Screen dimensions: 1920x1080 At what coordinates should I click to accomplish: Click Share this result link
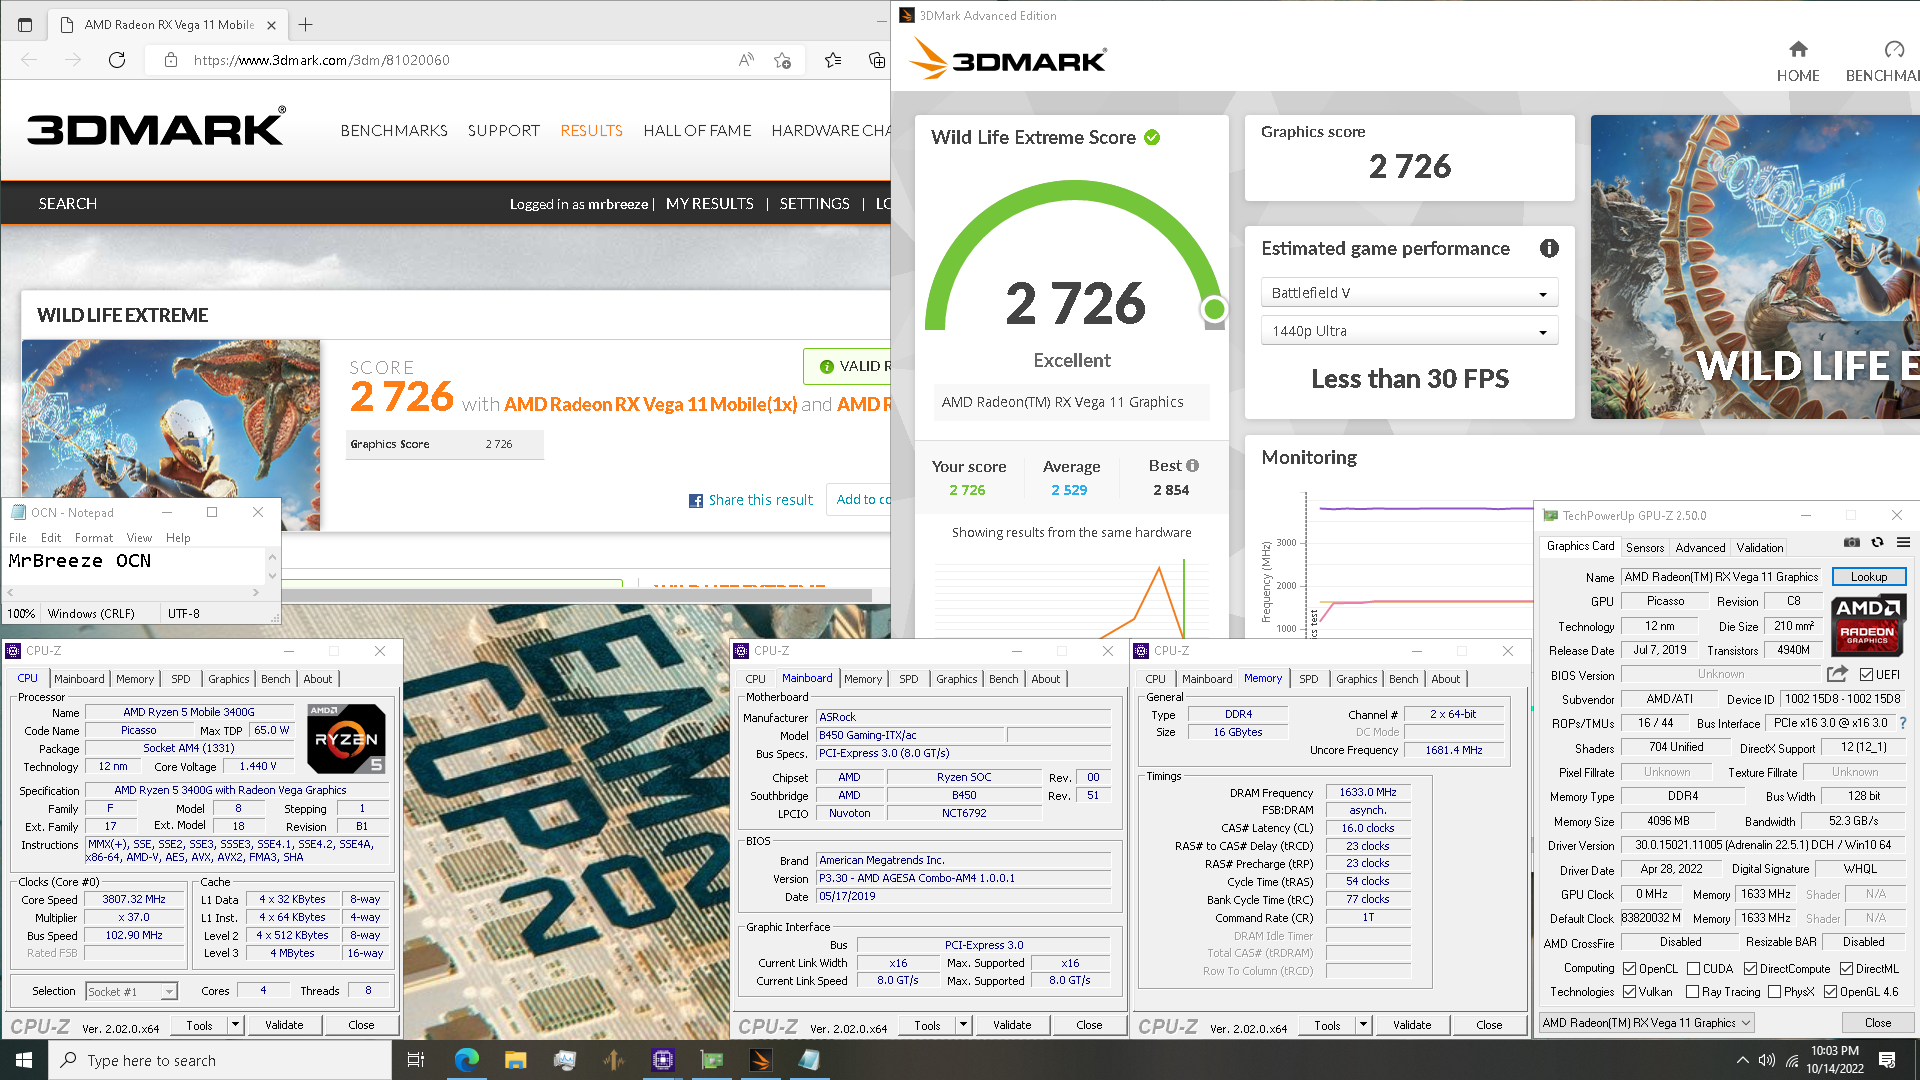pyautogui.click(x=760, y=500)
